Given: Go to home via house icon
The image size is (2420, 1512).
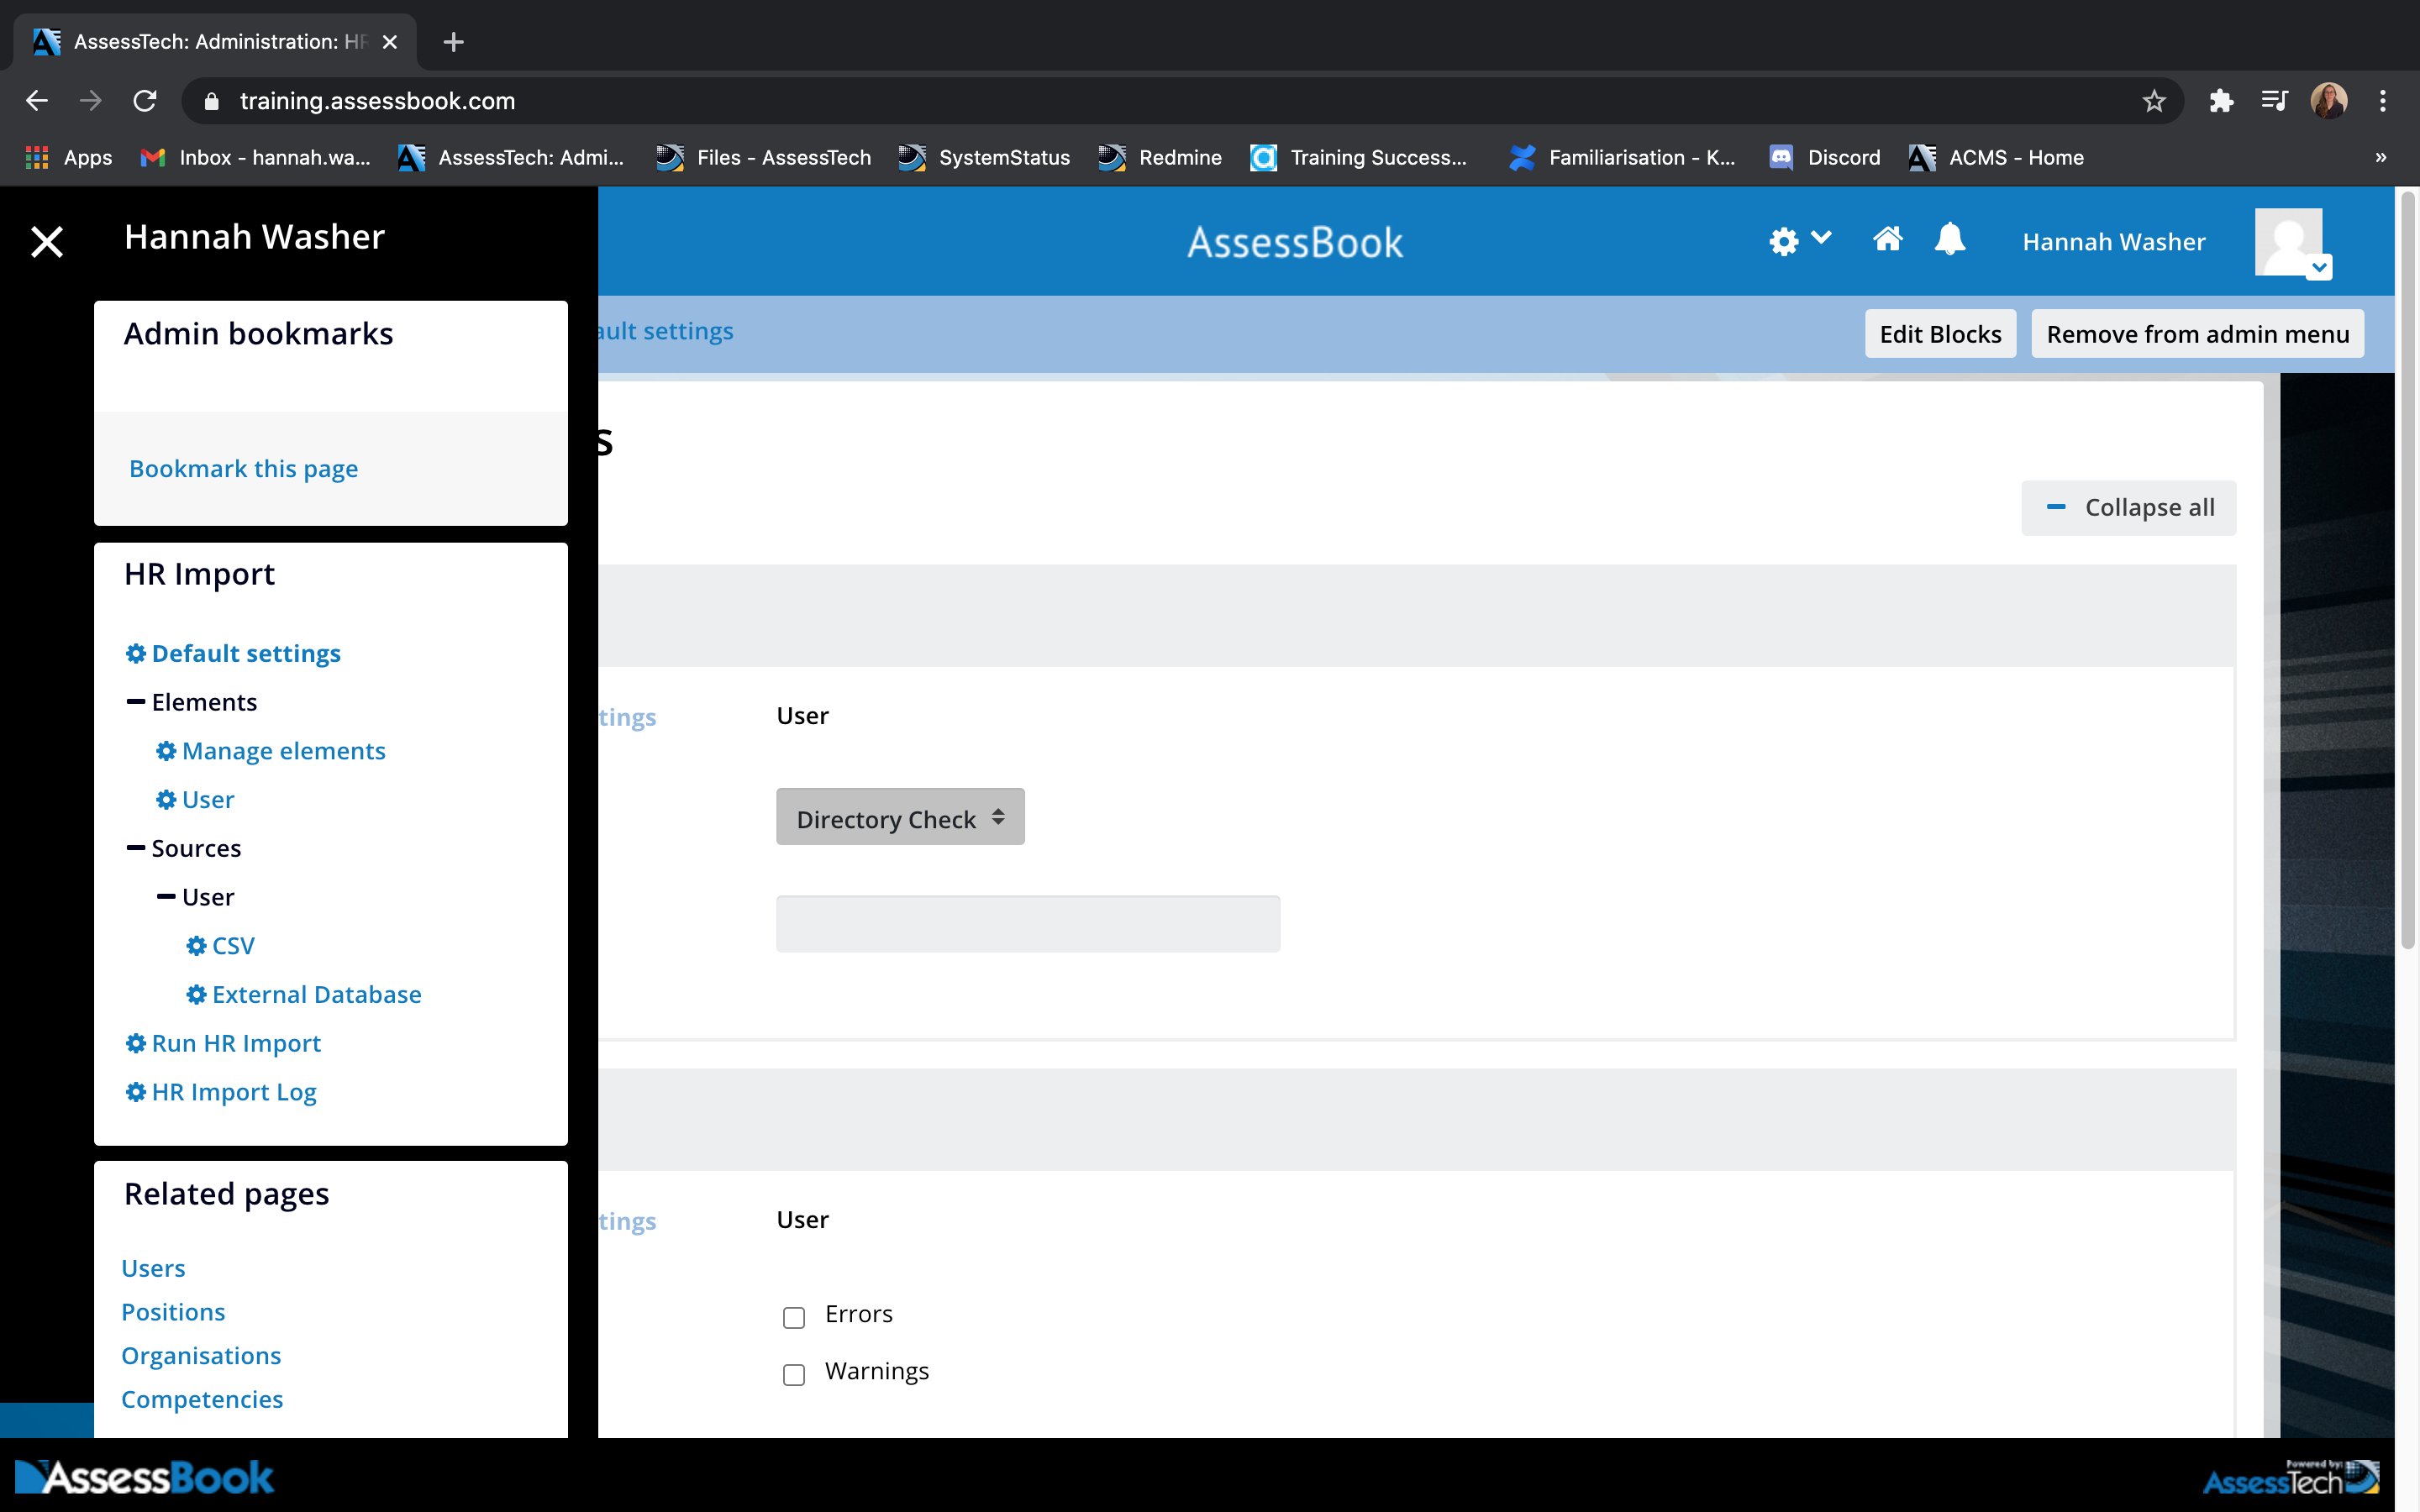Looking at the screenshot, I should (1887, 240).
